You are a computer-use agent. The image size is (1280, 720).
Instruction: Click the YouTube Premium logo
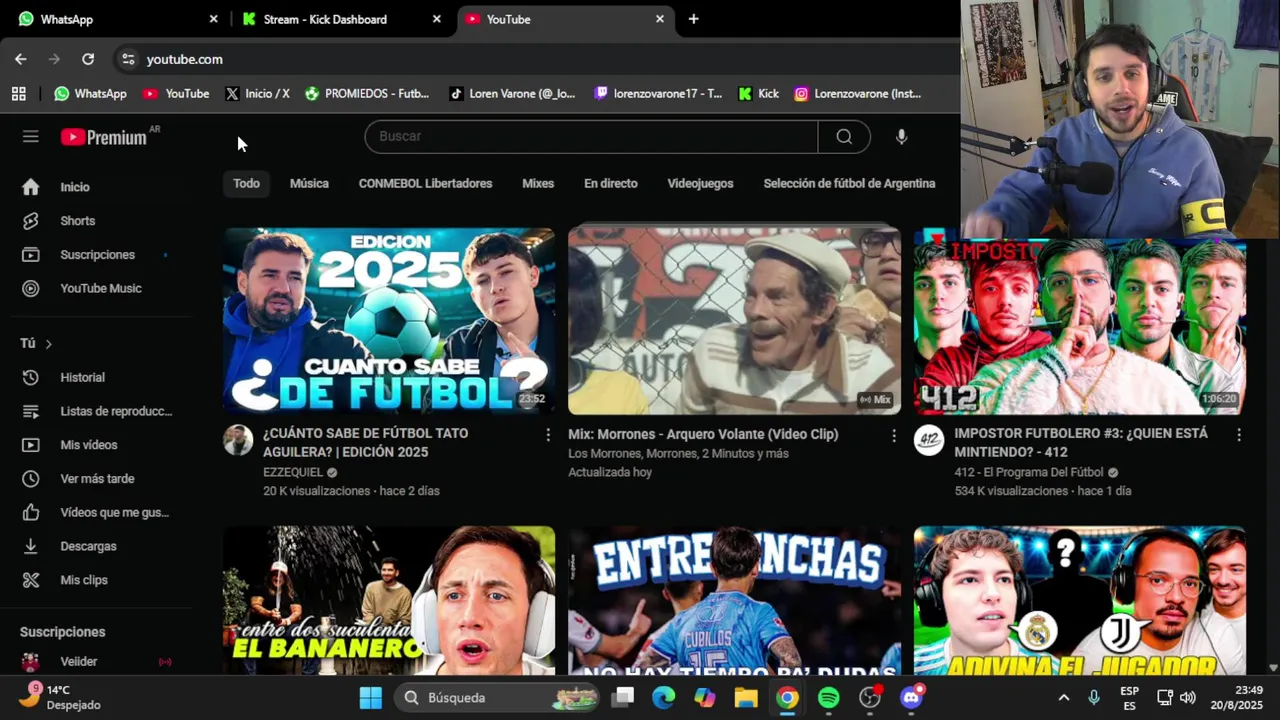[104, 137]
